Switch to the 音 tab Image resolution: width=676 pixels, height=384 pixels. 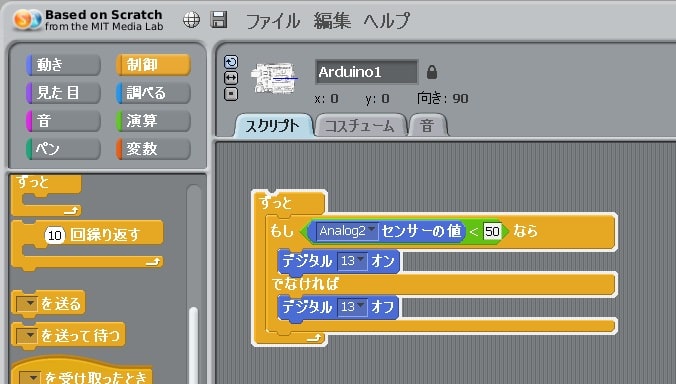coord(427,126)
